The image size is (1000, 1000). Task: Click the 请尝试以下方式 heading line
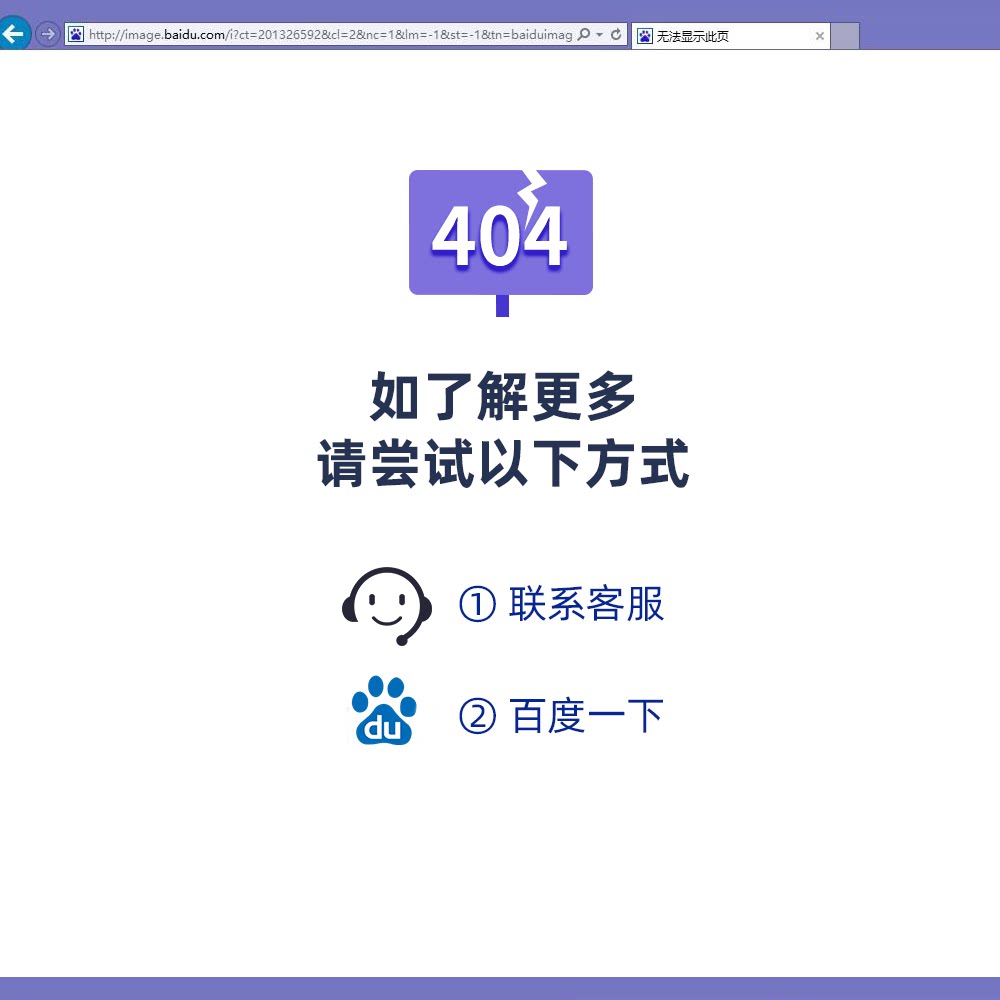[x=503, y=465]
